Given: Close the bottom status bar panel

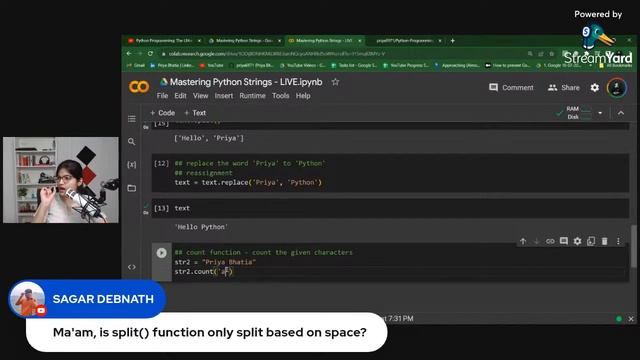Looking at the screenshot, I should [x=631, y=319].
